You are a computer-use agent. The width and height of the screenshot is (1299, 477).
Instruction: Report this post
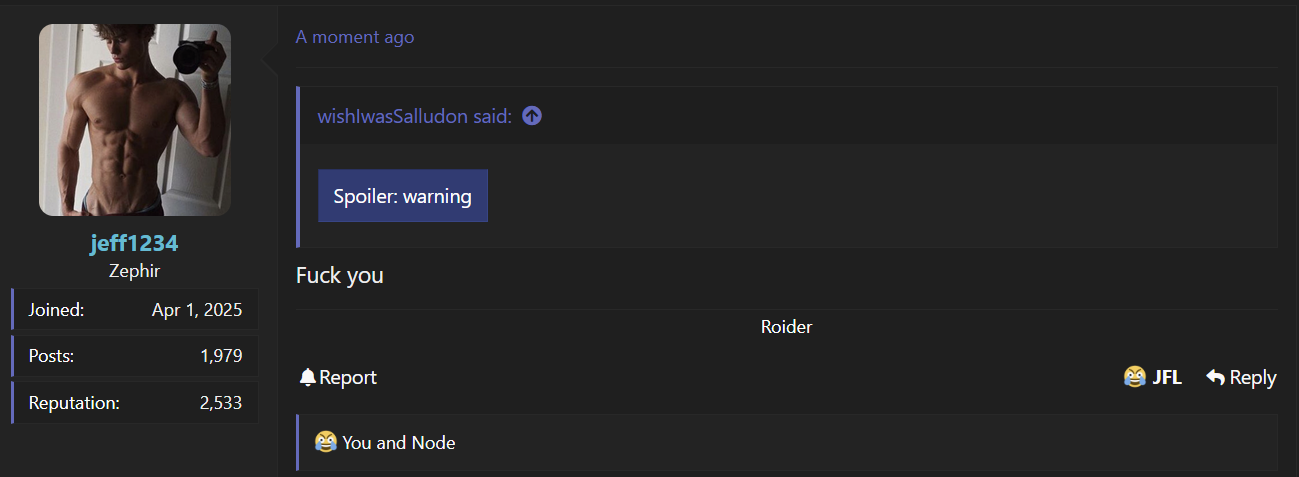[338, 377]
